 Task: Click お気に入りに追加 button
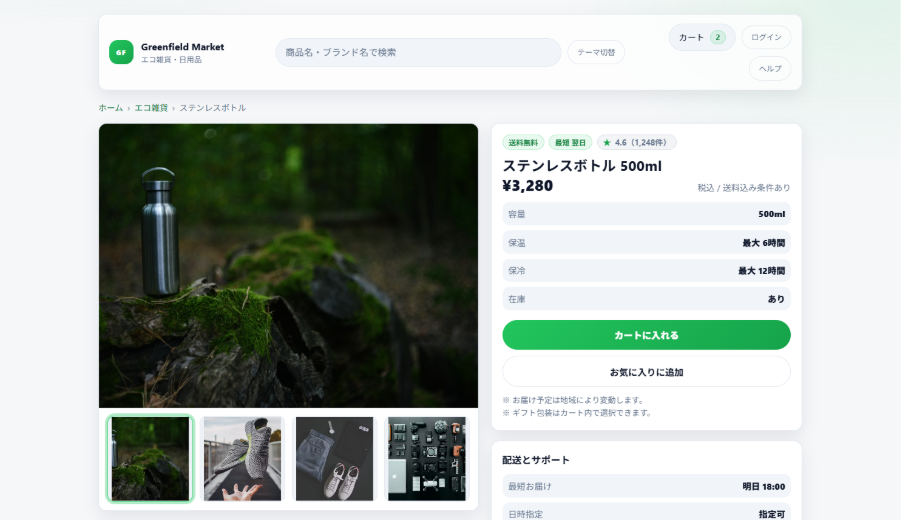click(x=646, y=372)
